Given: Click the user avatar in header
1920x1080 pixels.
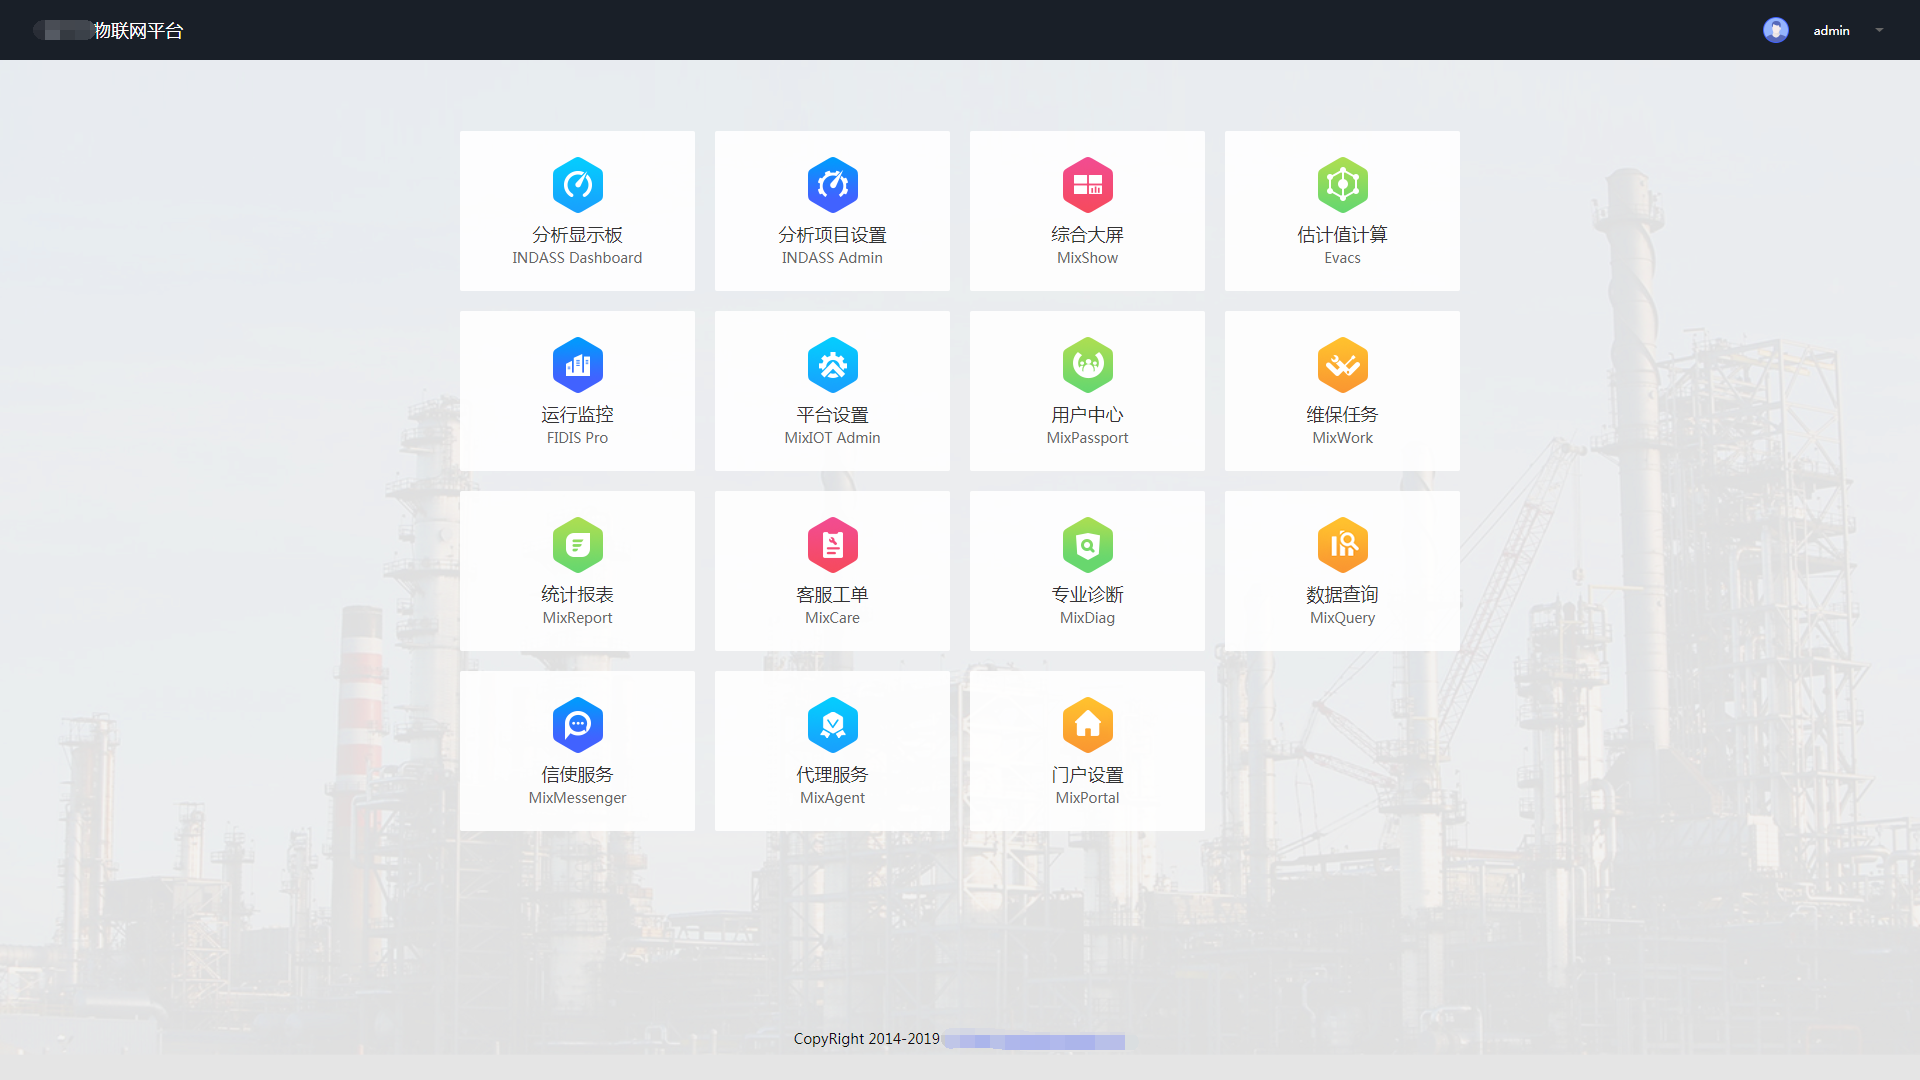Looking at the screenshot, I should pos(1775,30).
